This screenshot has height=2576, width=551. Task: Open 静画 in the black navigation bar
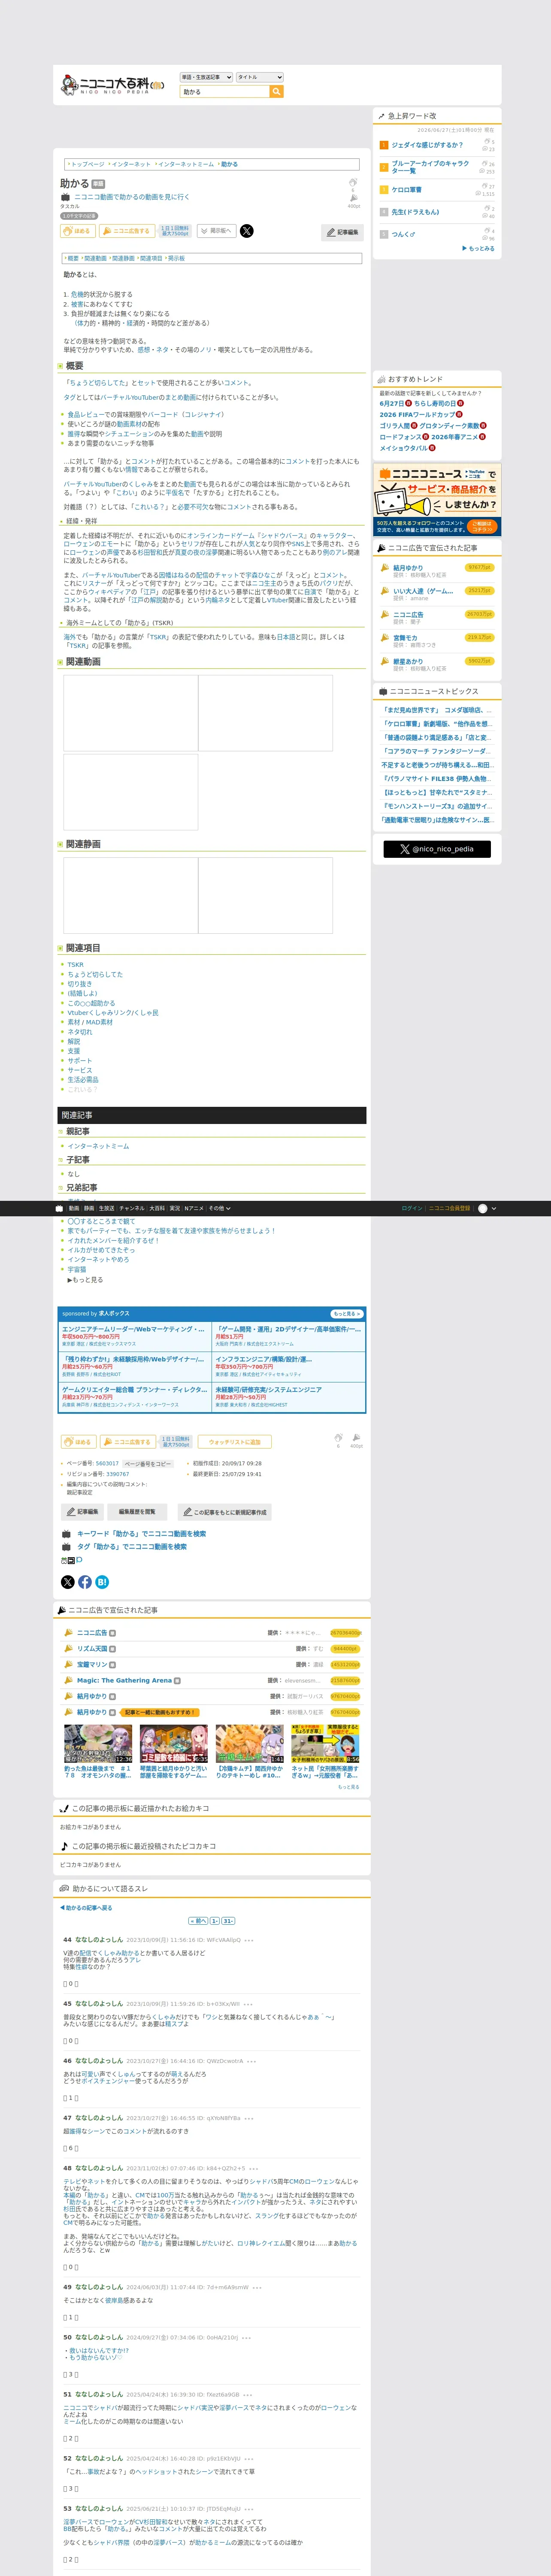tap(89, 1208)
